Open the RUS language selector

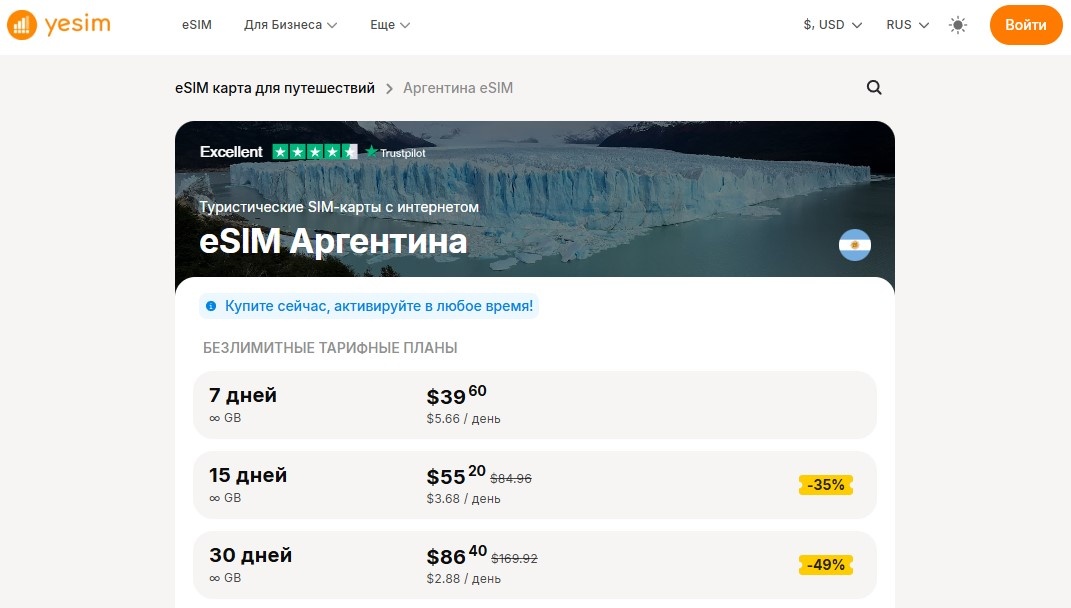905,24
